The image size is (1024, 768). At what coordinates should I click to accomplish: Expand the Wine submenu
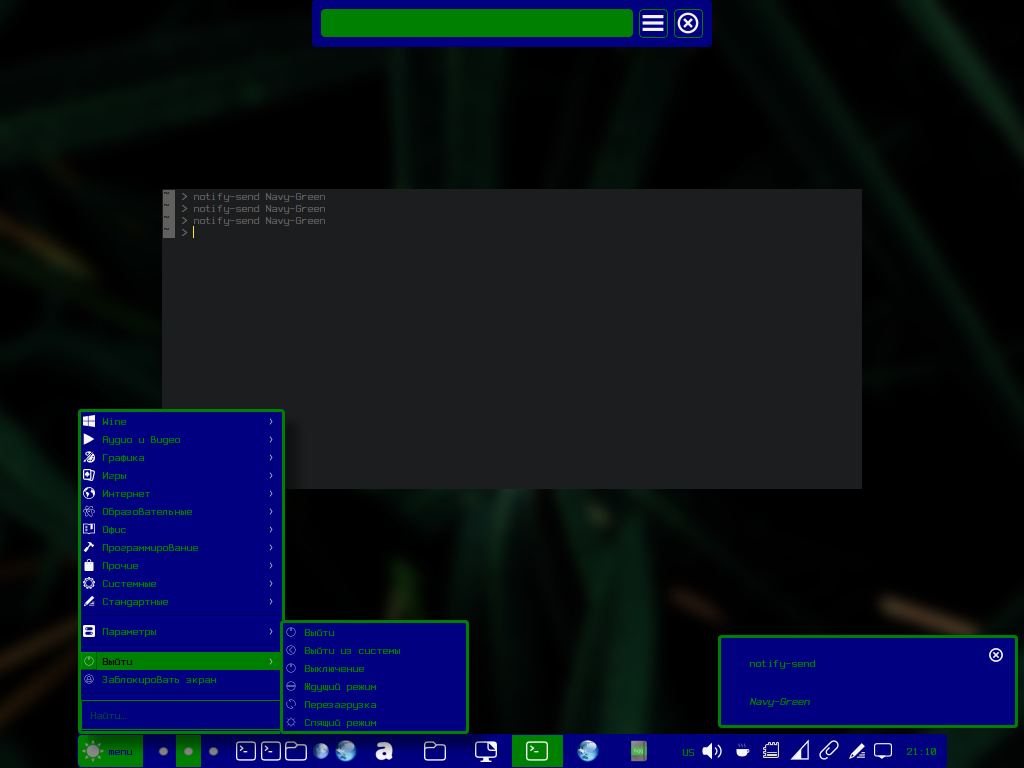pyautogui.click(x=180, y=422)
